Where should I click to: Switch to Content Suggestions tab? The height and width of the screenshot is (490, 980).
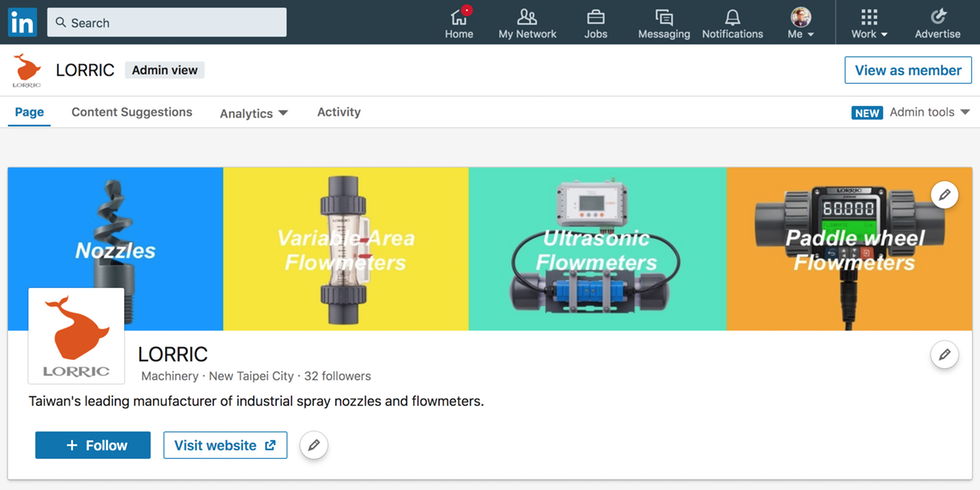[x=132, y=112]
